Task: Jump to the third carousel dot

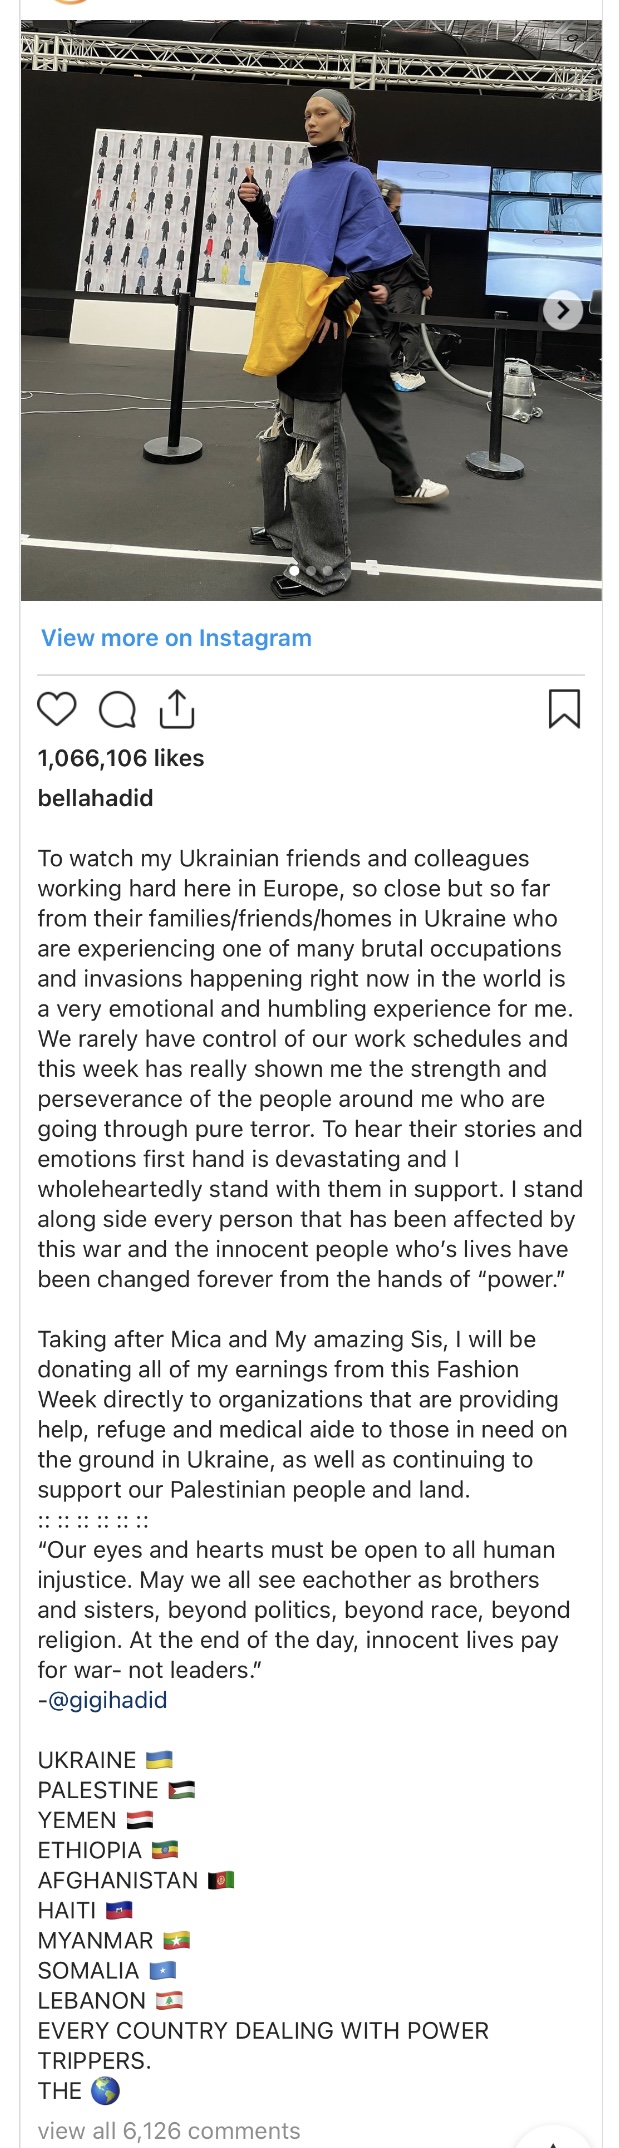Action: (327, 571)
